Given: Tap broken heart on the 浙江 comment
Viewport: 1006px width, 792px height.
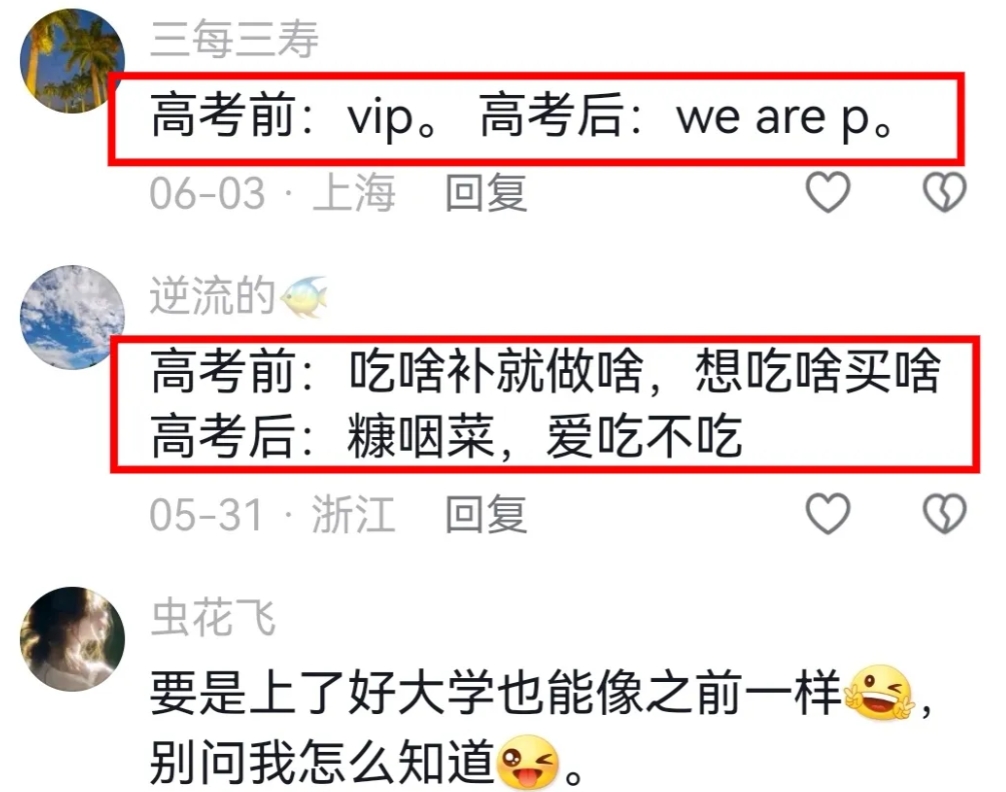Looking at the screenshot, I should coord(944,513).
